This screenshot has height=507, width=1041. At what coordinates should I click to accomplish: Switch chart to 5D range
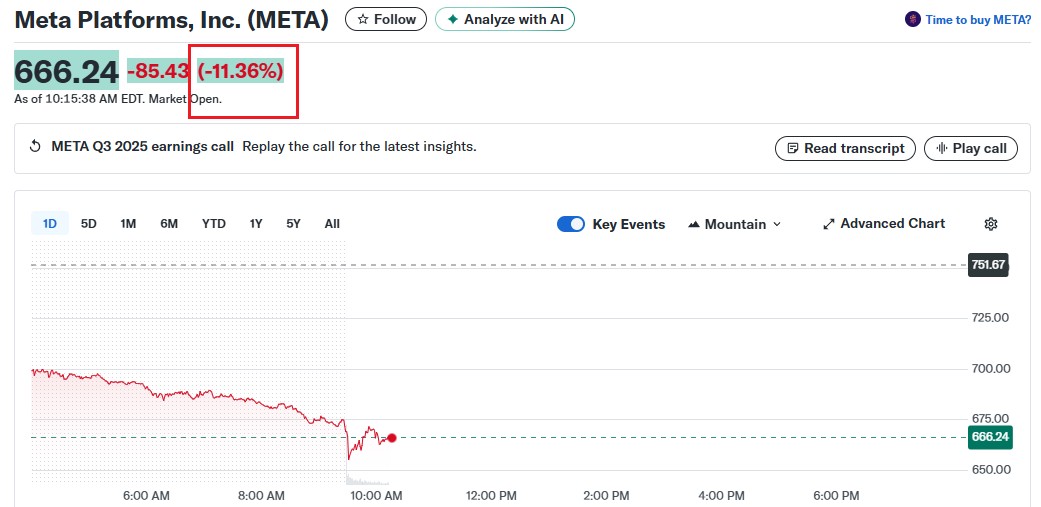[x=89, y=224]
